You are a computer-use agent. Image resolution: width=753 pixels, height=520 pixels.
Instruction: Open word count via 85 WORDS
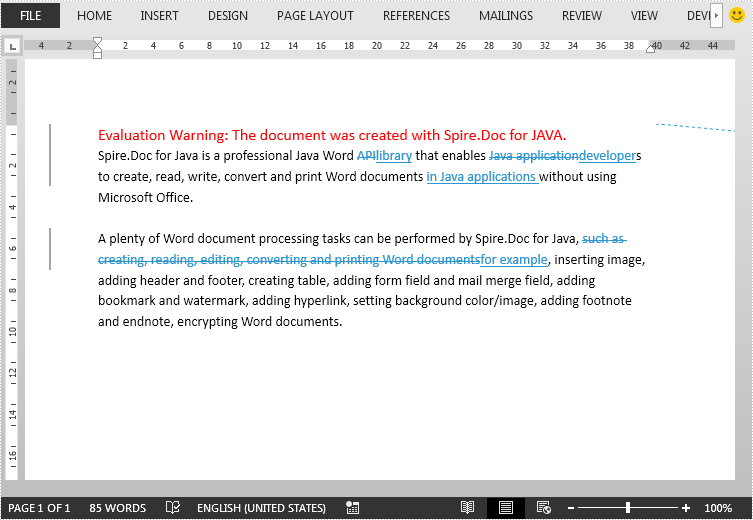click(118, 508)
